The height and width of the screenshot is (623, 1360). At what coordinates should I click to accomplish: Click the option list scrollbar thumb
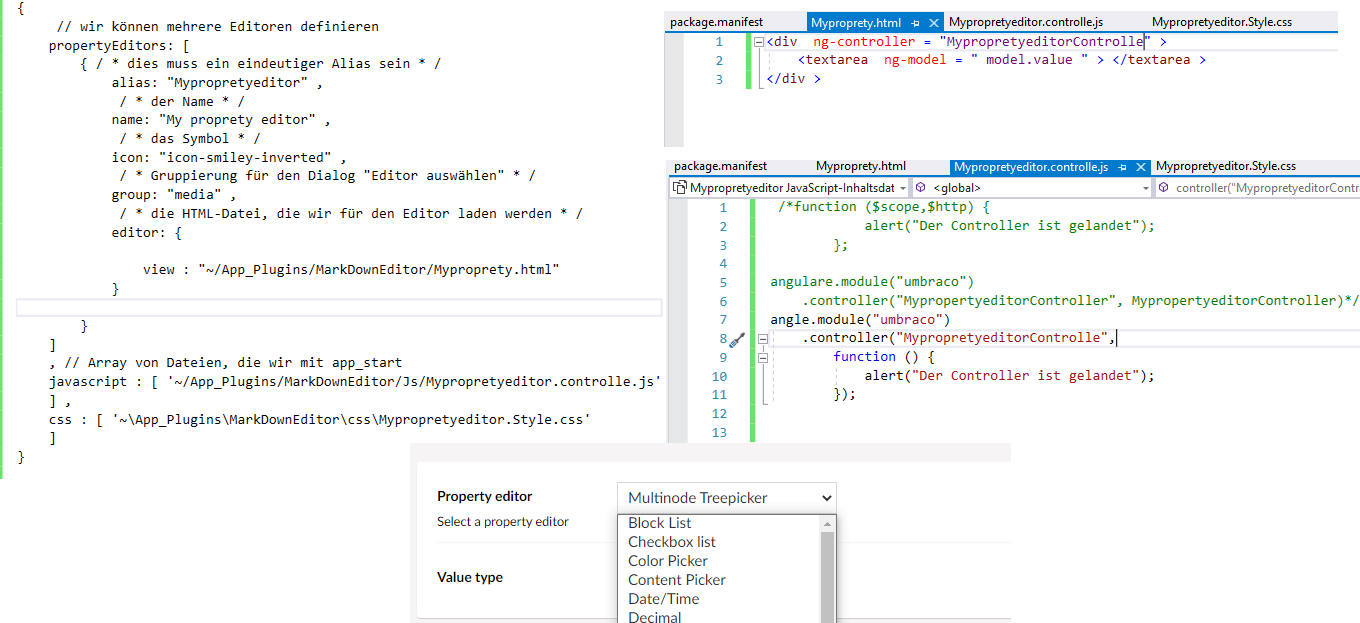[827, 577]
